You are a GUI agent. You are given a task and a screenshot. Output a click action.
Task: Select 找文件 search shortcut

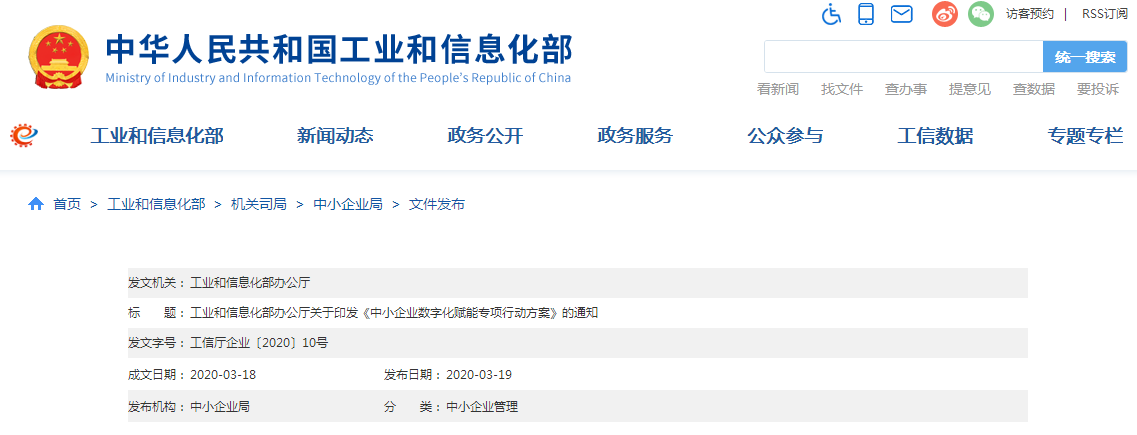point(842,89)
